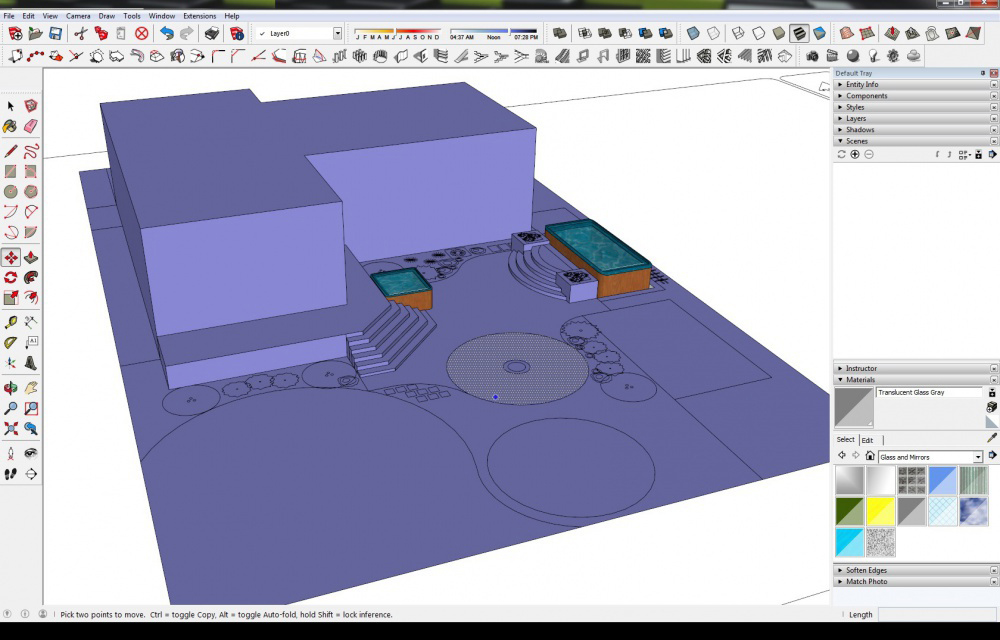Viewport: 1000px width, 640px height.
Task: Activate the Zoom magnifier tool
Action: [x=11, y=408]
